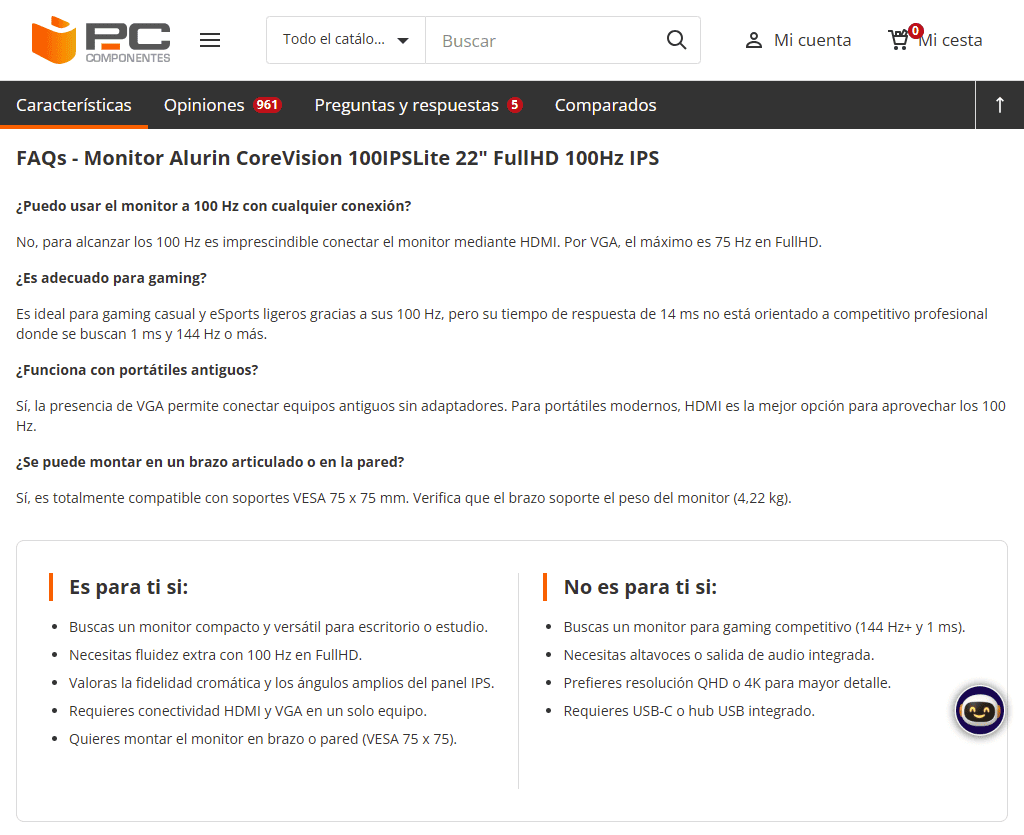Click the answer about conectar mediante HDMI
Screen dimensions: 1024x835
(x=419, y=242)
